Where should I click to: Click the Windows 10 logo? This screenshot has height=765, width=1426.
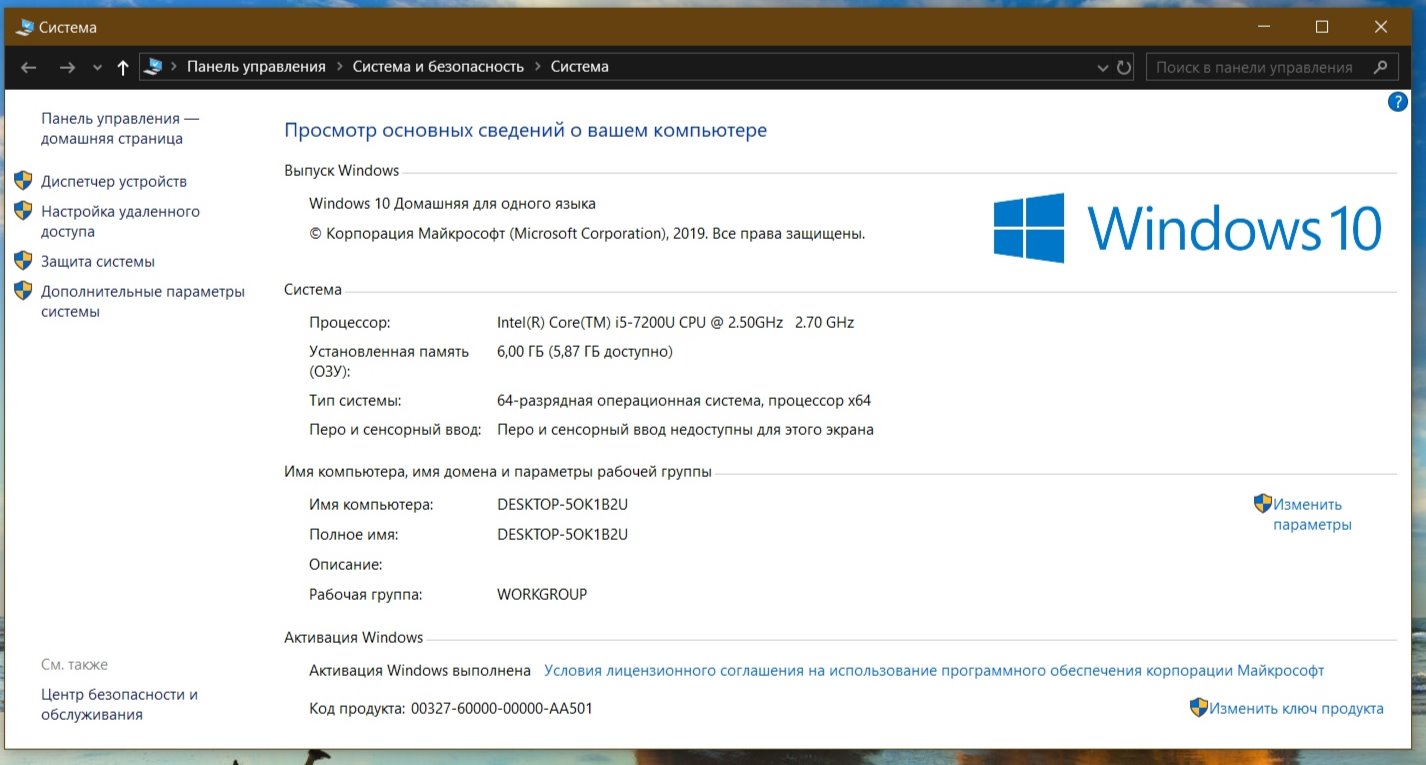pyautogui.click(x=1188, y=228)
